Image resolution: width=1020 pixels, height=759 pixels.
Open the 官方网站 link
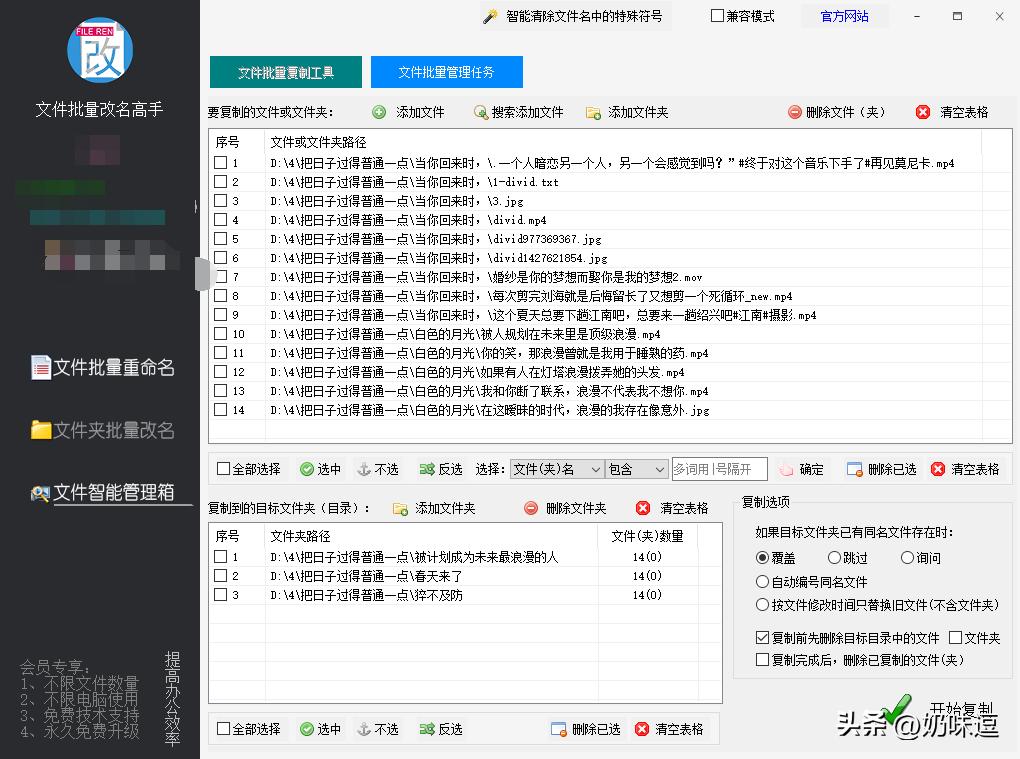844,16
